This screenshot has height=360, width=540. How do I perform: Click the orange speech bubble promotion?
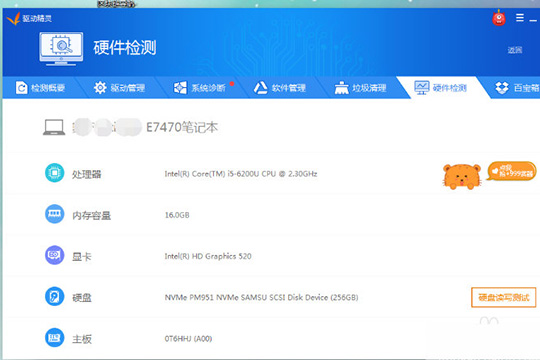(512, 171)
